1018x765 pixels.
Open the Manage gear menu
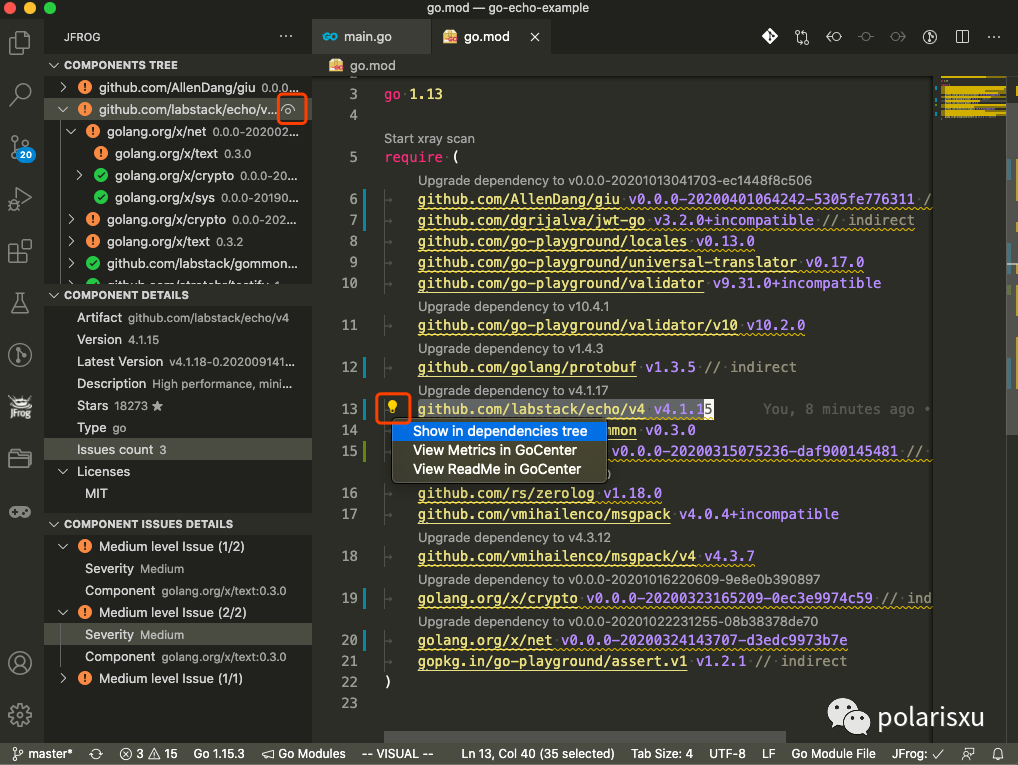click(20, 714)
